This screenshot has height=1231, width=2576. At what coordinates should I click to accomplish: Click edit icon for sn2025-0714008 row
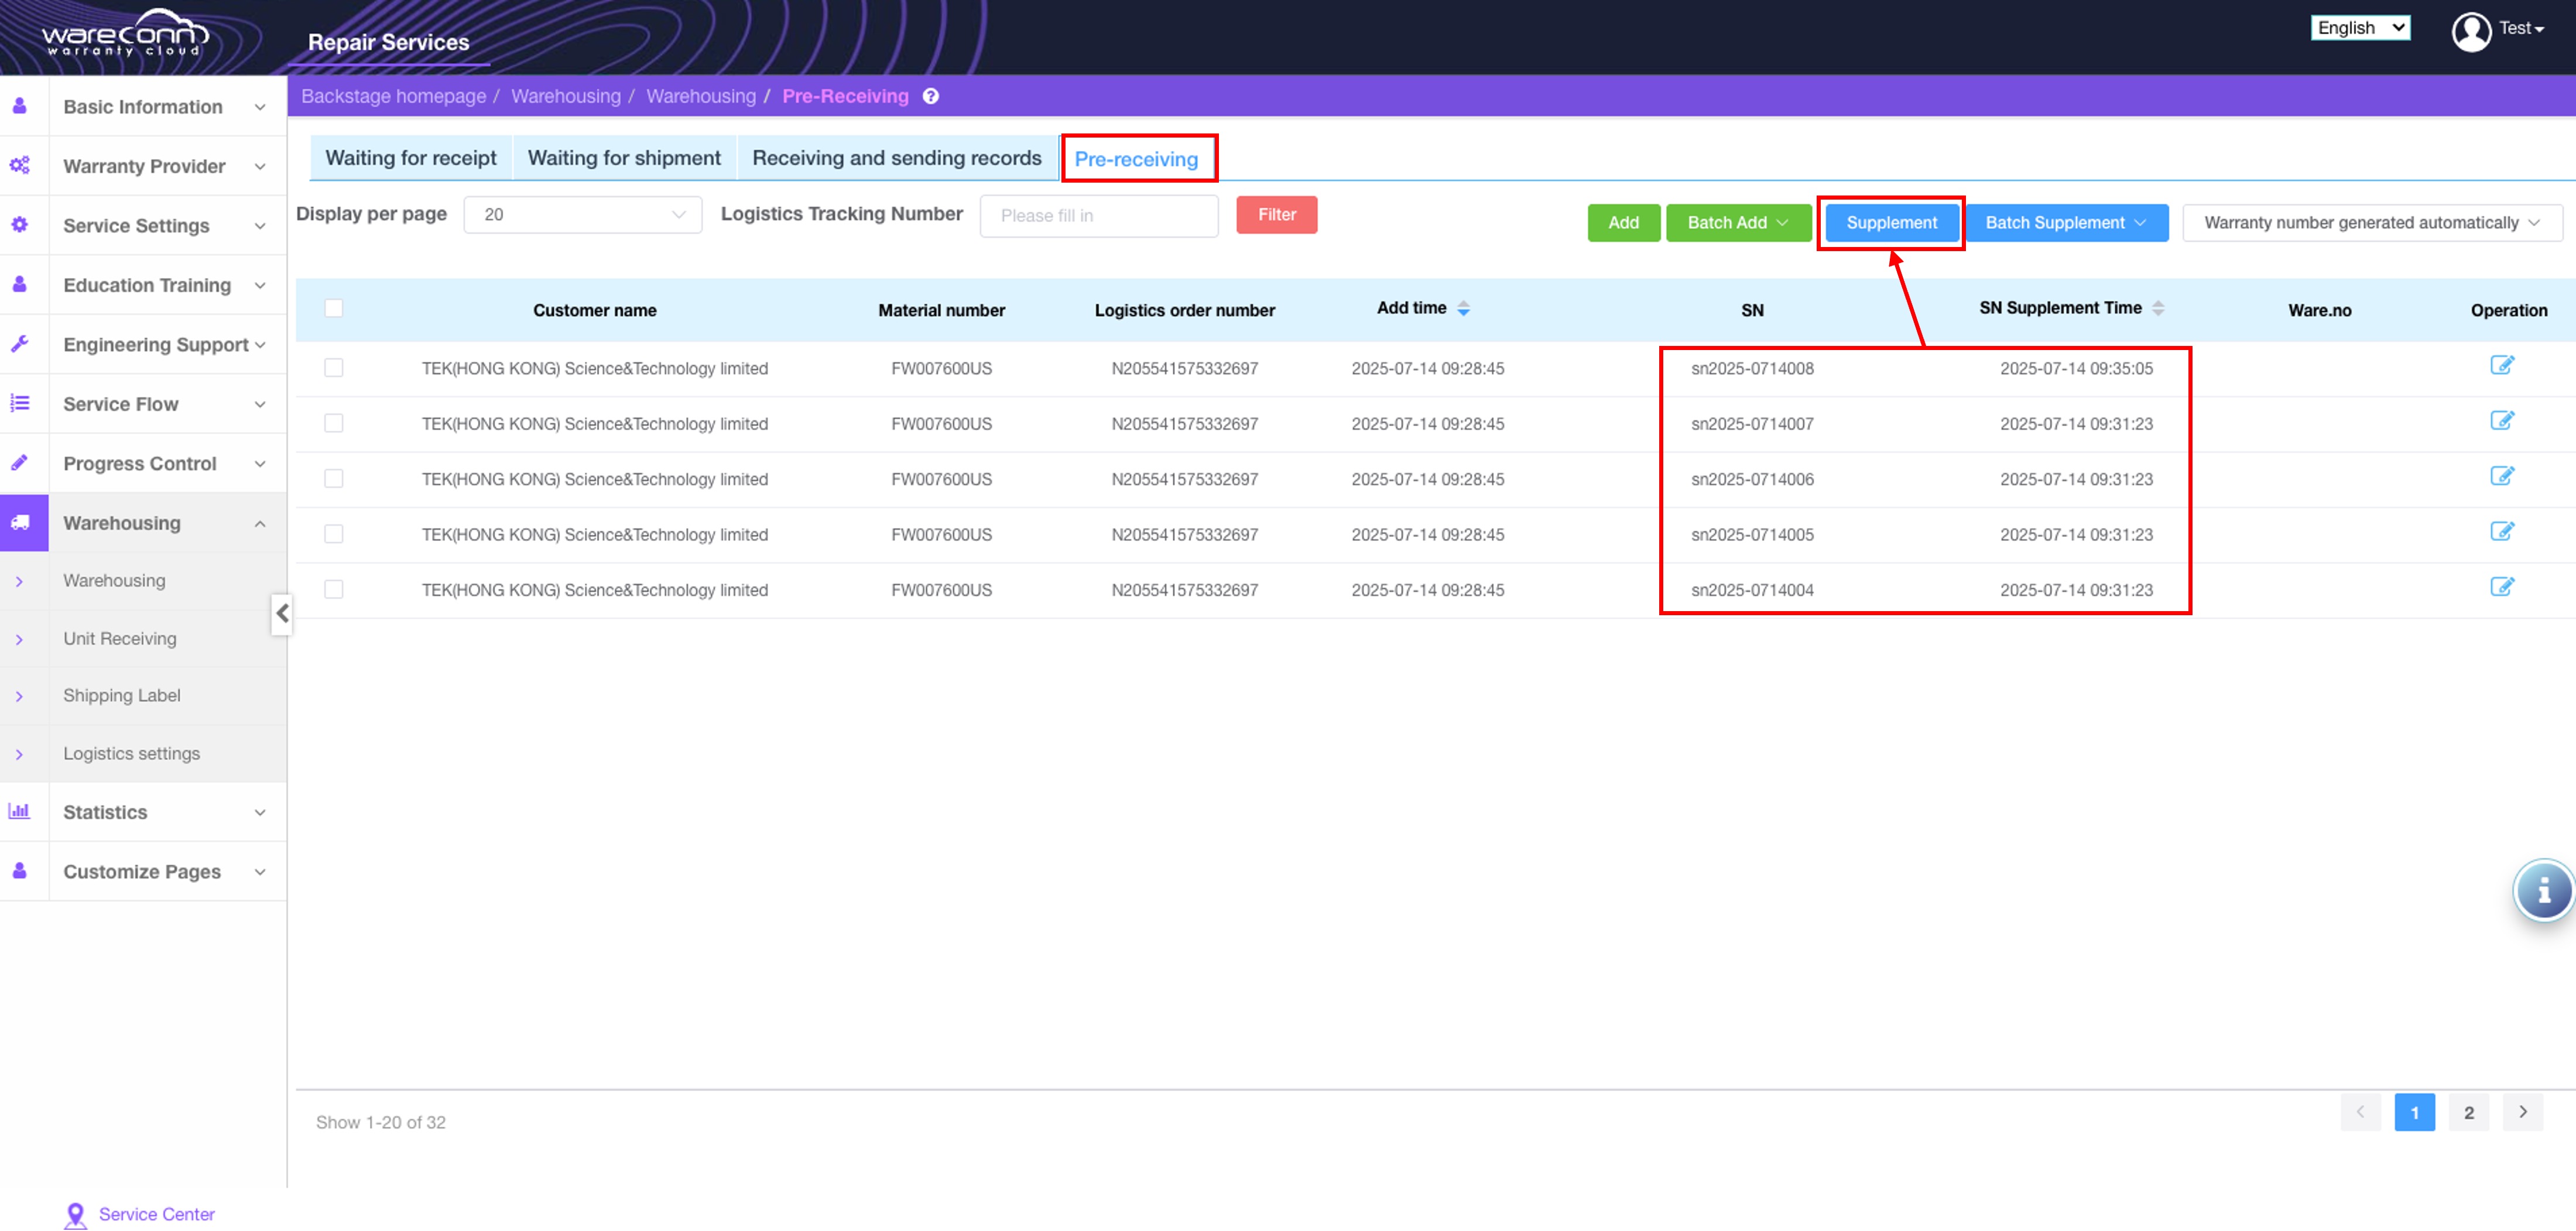(2501, 365)
